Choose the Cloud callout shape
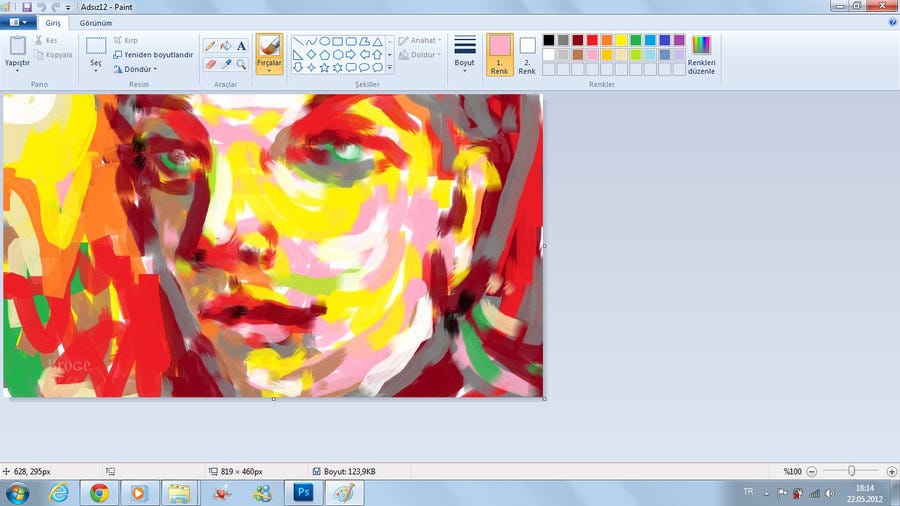 click(x=377, y=67)
